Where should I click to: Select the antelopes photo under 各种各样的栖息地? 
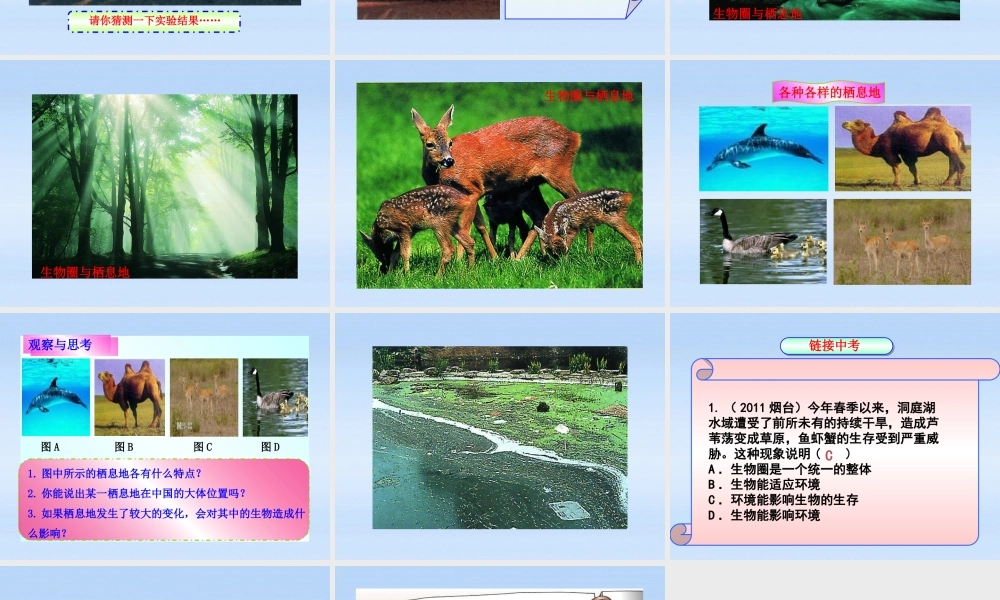(902, 242)
